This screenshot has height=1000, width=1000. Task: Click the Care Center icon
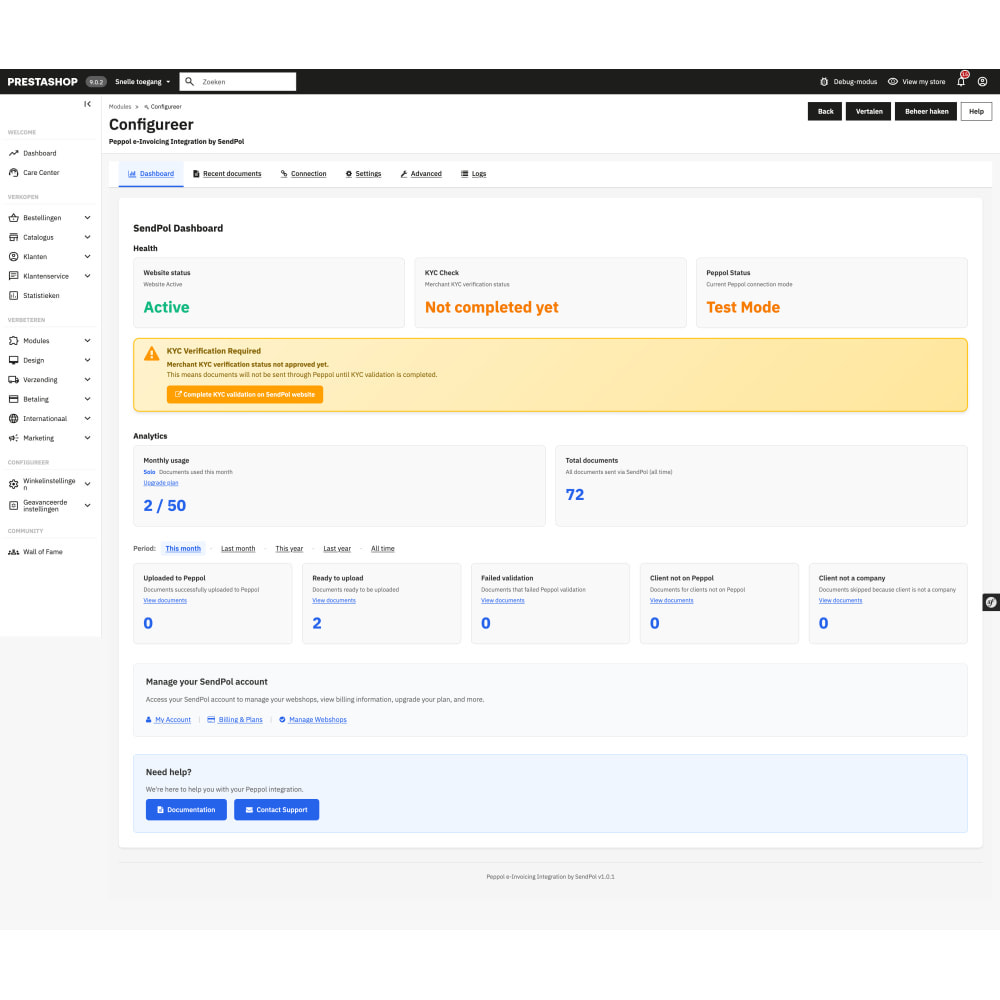click(13, 172)
